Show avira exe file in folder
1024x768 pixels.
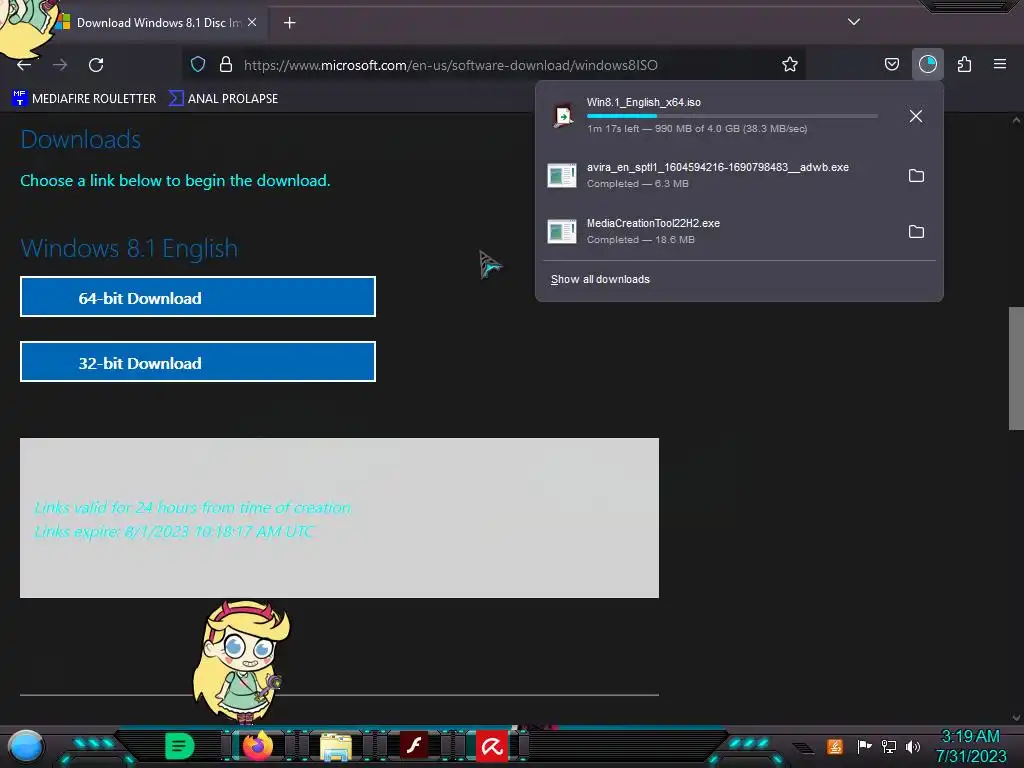pyautogui.click(x=916, y=176)
